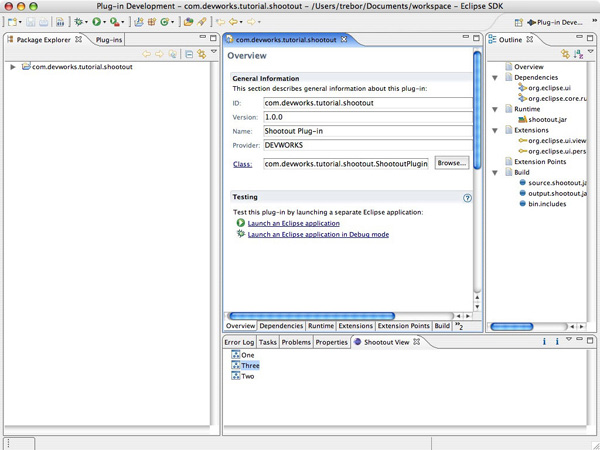Click the Back arrow in main toolbar
Image resolution: width=600 pixels, height=450 pixels.
(x=233, y=22)
